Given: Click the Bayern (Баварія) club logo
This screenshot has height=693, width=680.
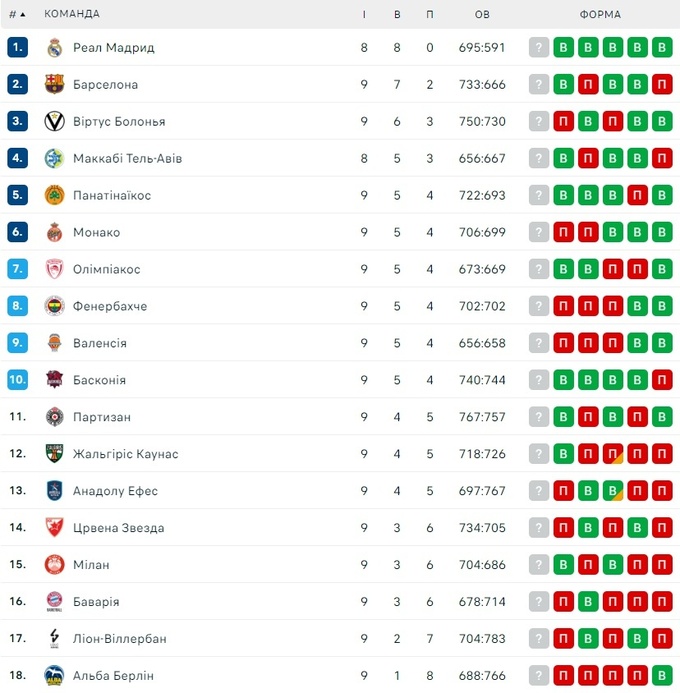Looking at the screenshot, I should 55,602.
